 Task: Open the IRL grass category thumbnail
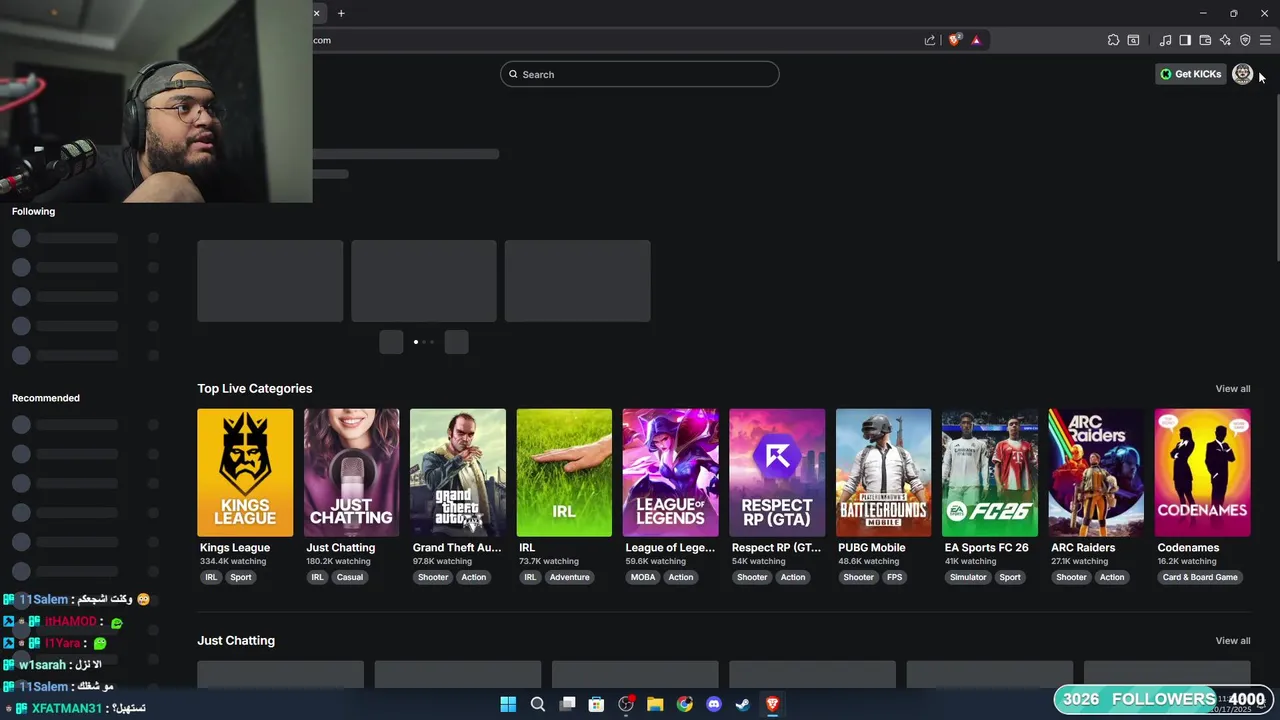click(564, 472)
